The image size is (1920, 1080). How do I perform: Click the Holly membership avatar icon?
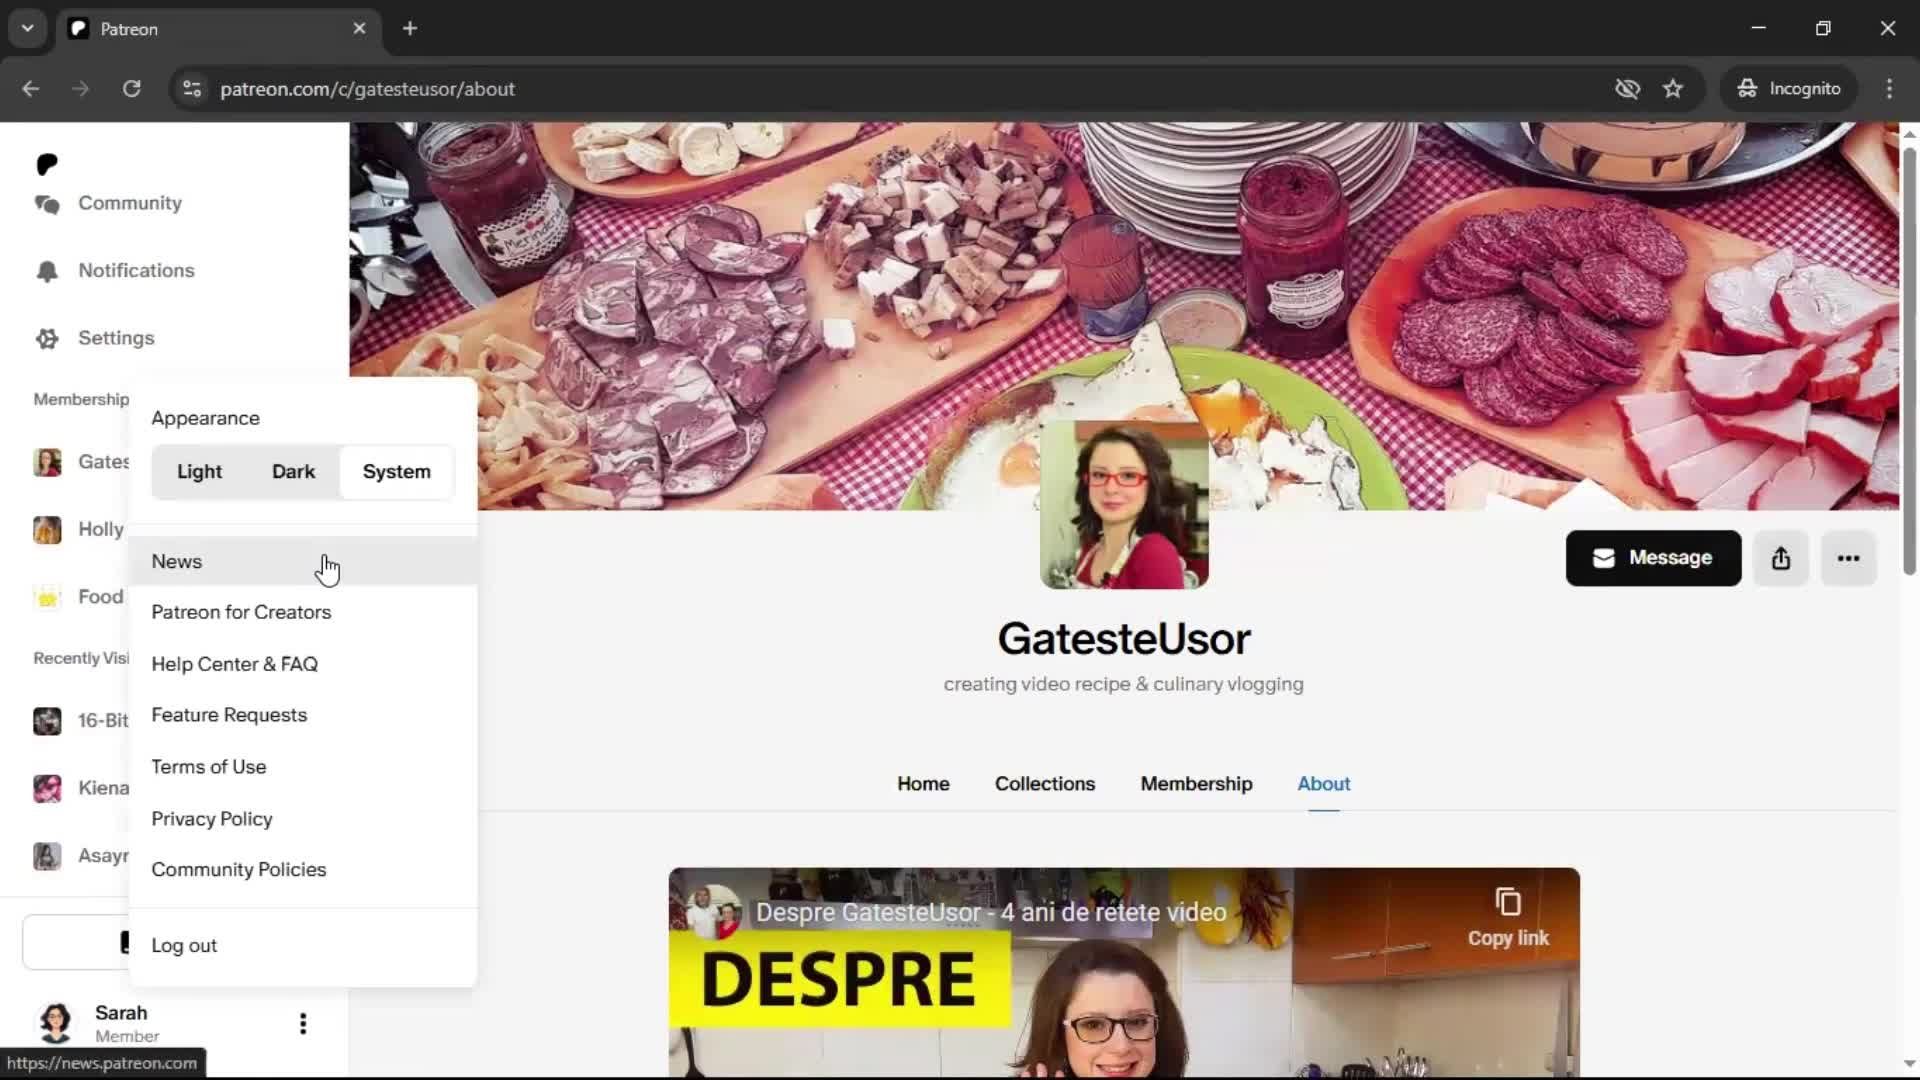[x=47, y=530]
